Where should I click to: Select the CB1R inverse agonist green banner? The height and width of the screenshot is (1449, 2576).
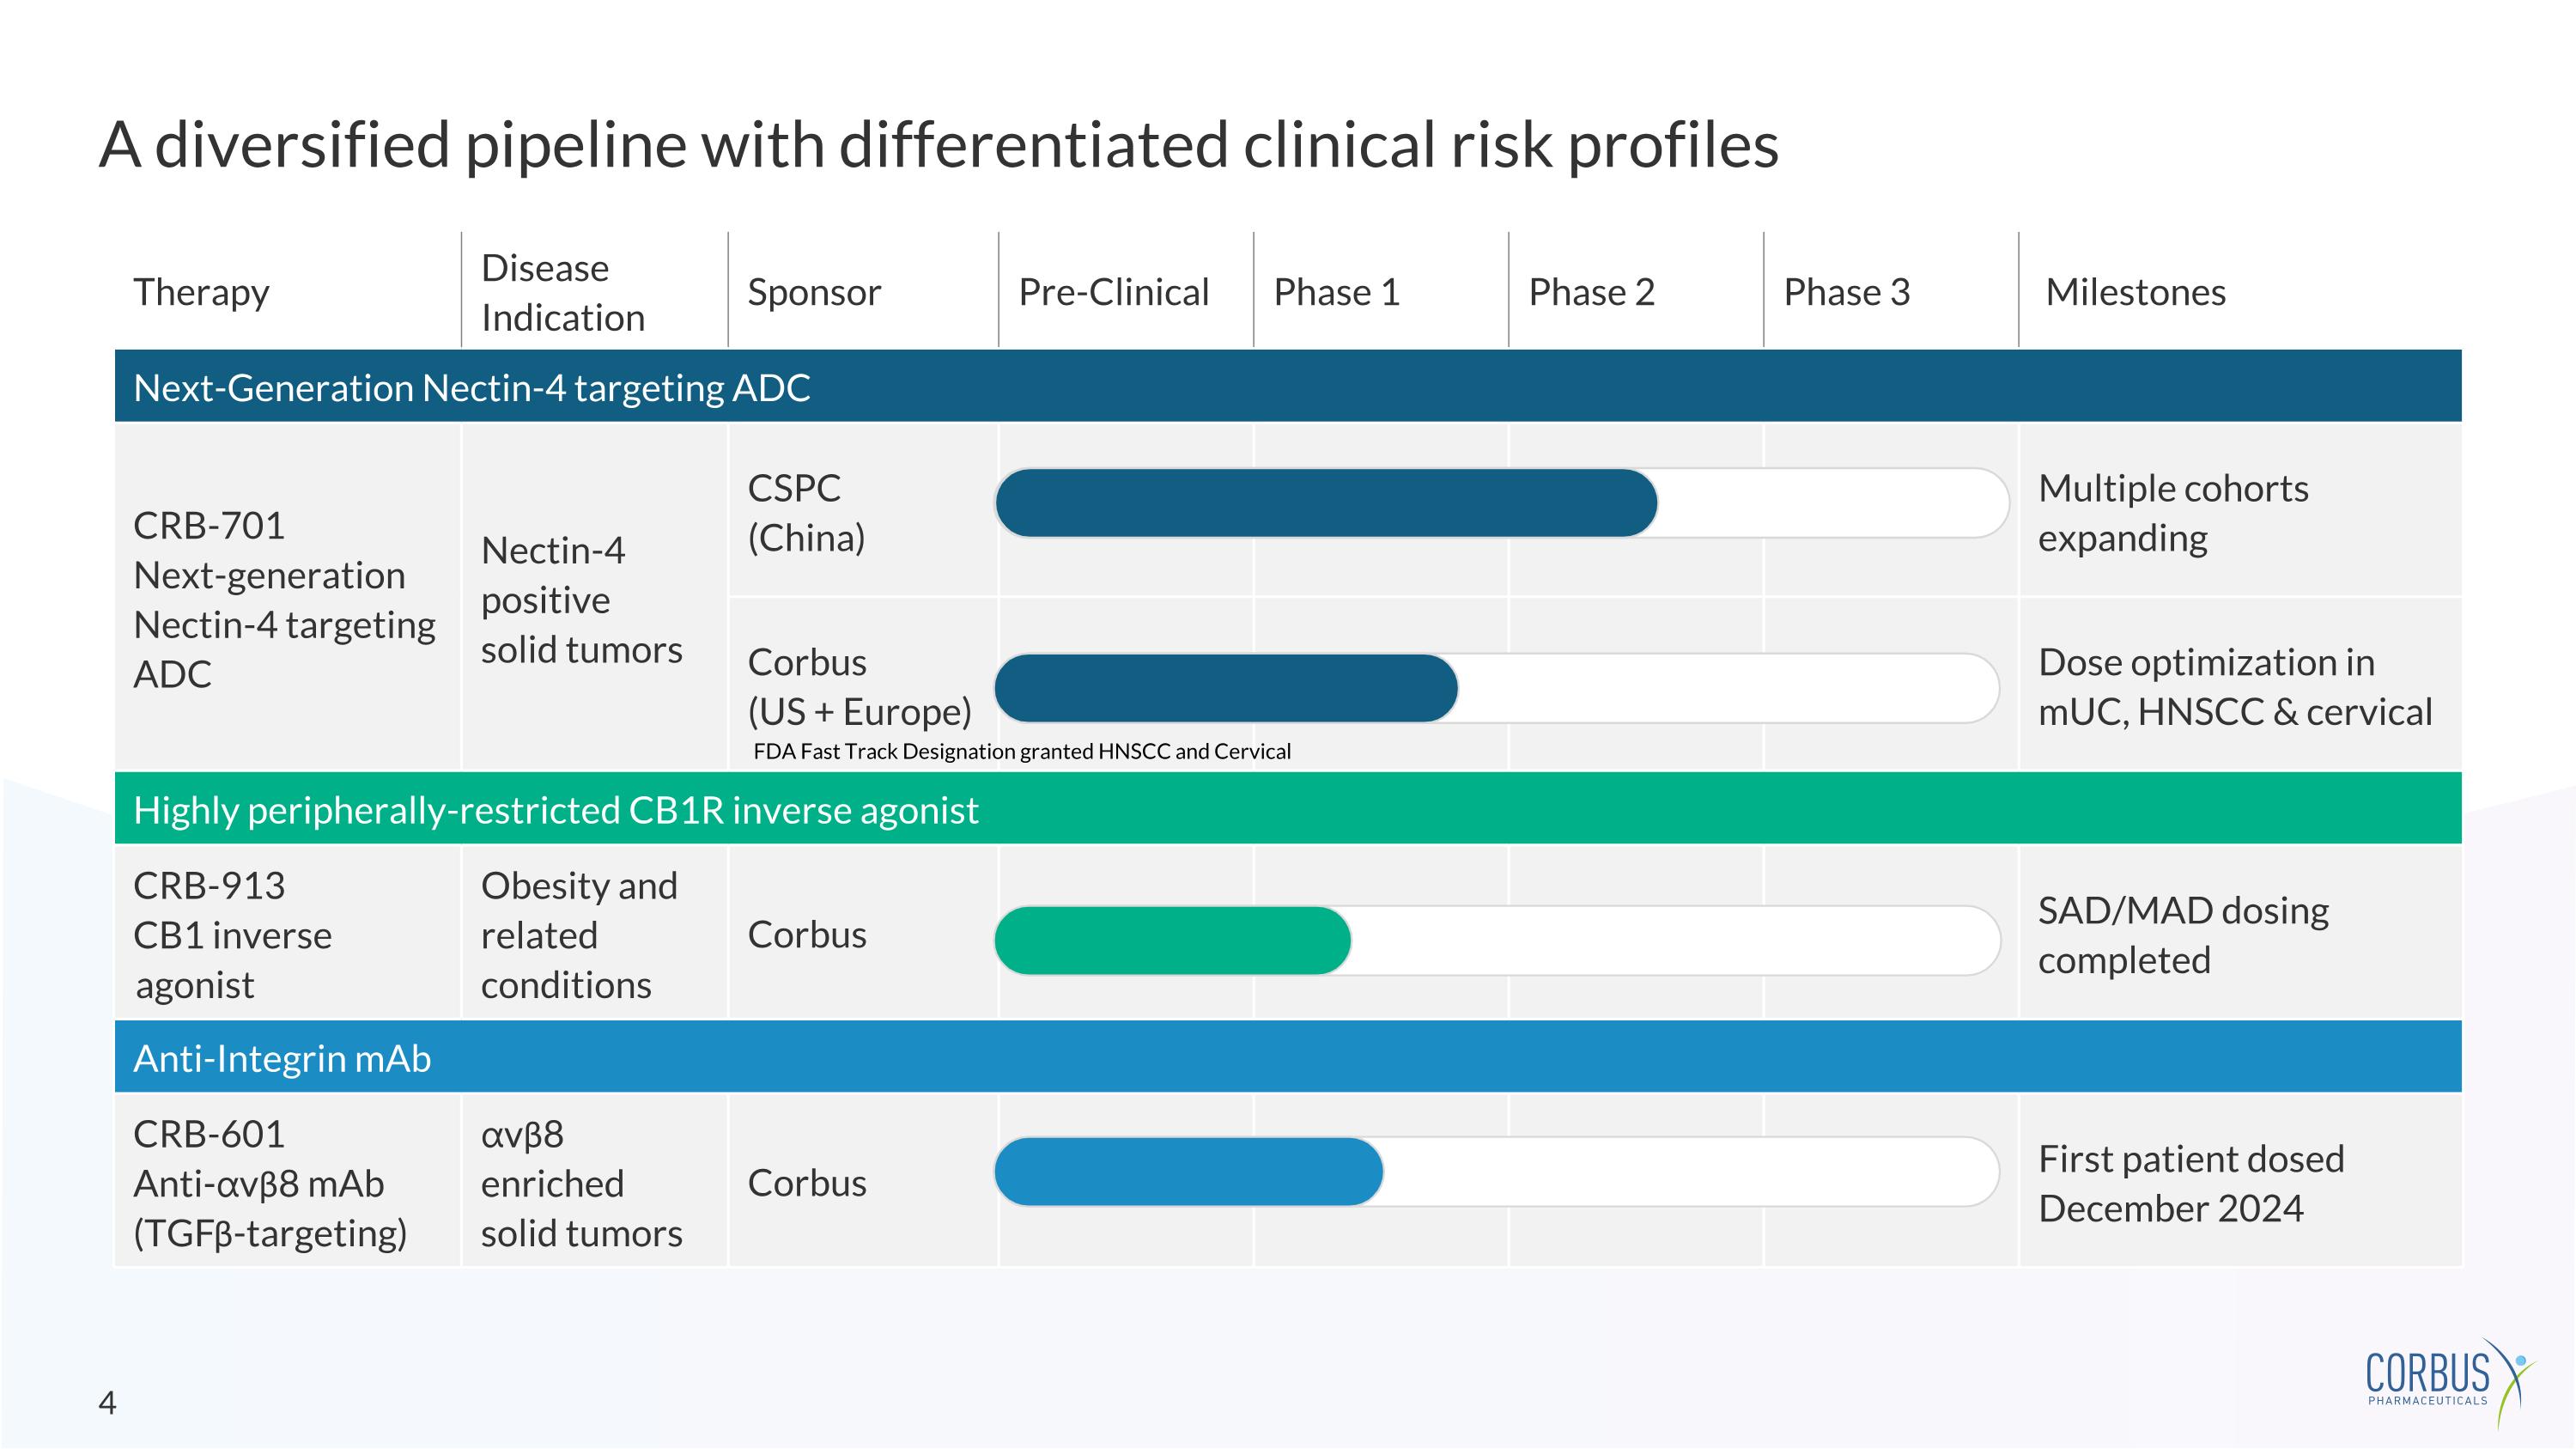(1287, 809)
